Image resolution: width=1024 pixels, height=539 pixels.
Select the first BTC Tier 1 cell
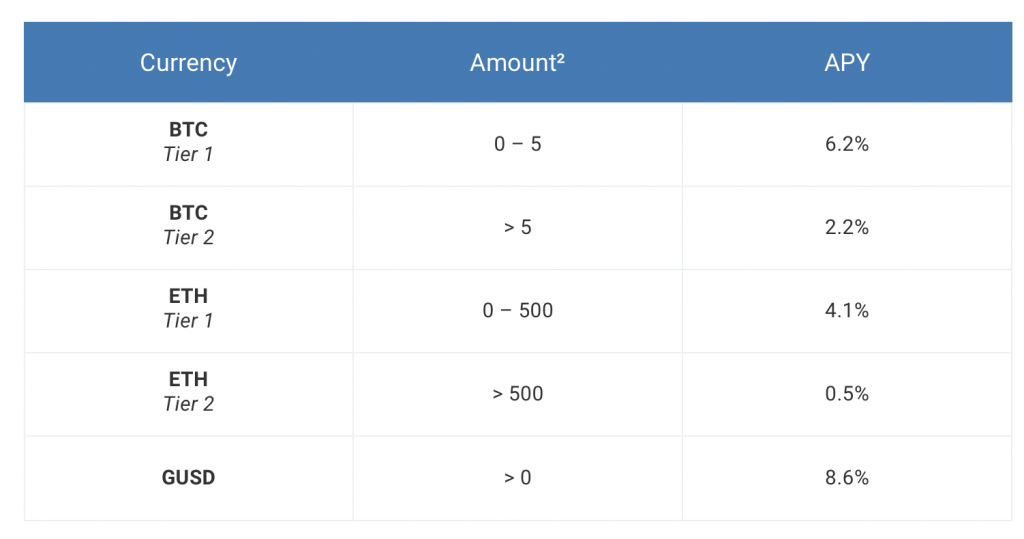(188, 144)
